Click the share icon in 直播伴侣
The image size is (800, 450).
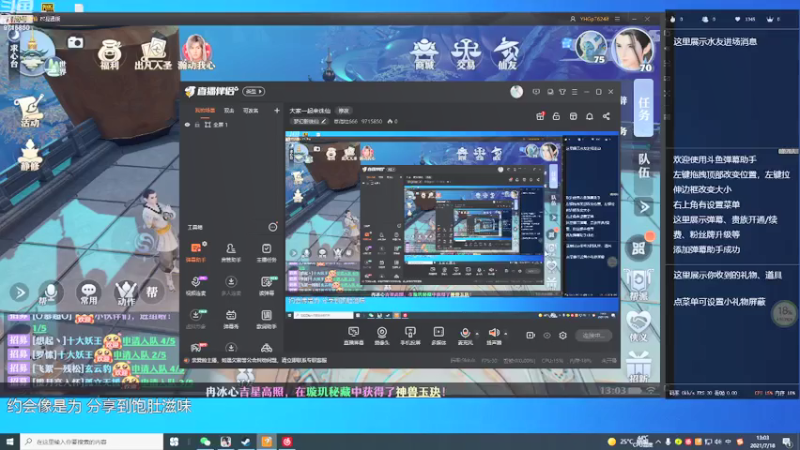pos(606,116)
